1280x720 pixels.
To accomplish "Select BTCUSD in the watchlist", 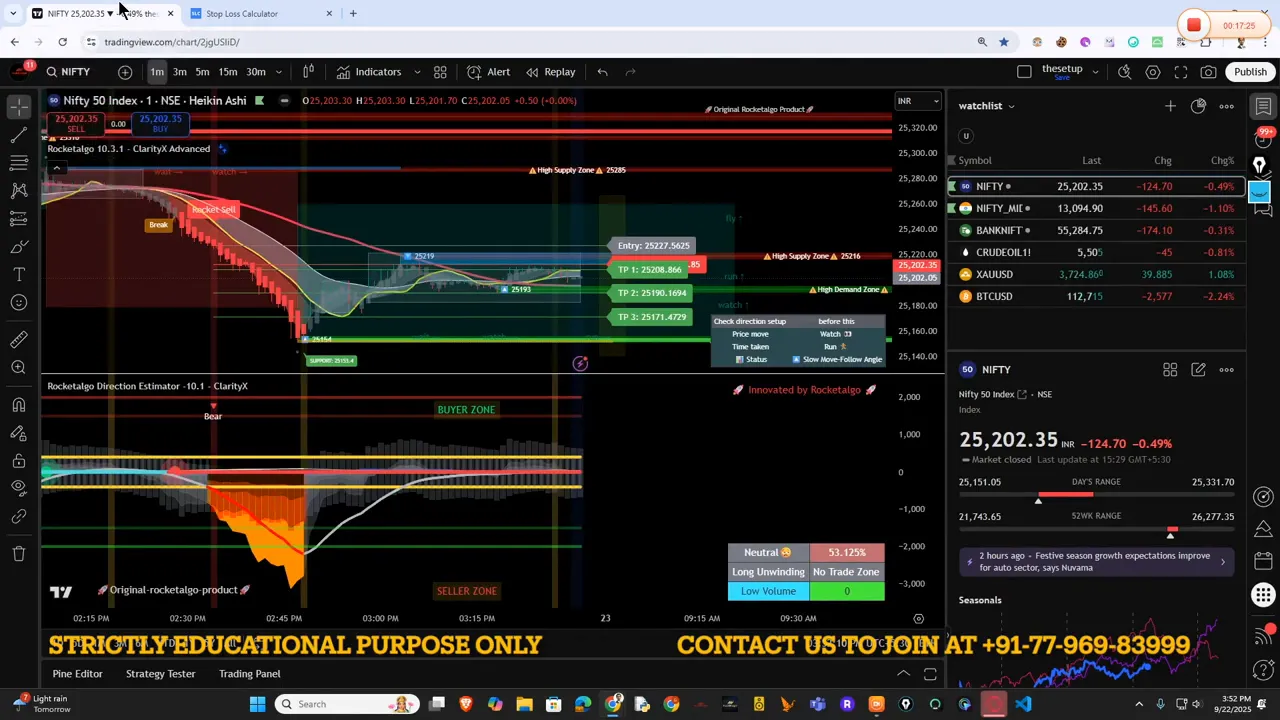I will [x=994, y=297].
